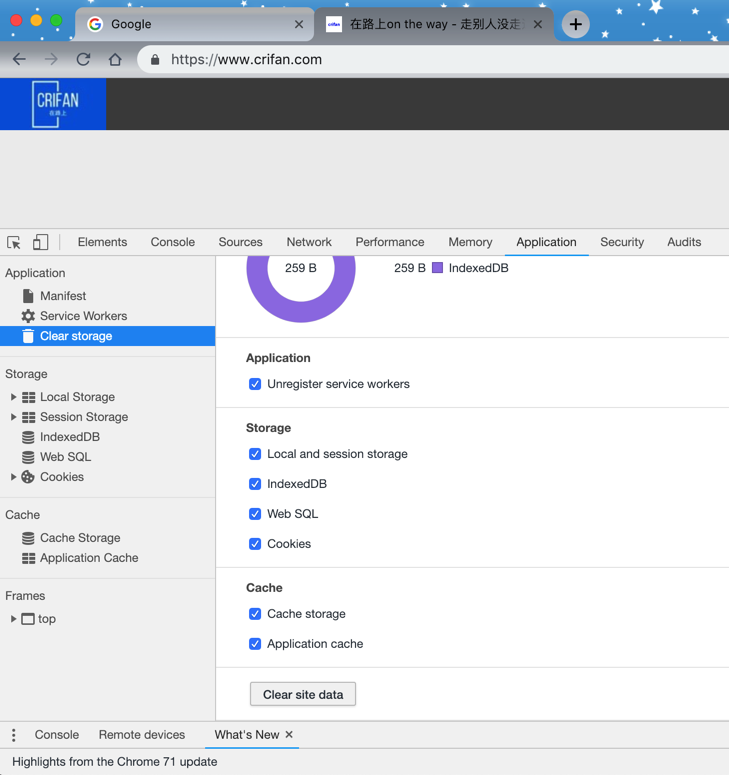Click the purple IndexedDB legend swatch
The image size is (729, 775).
pyautogui.click(x=437, y=268)
